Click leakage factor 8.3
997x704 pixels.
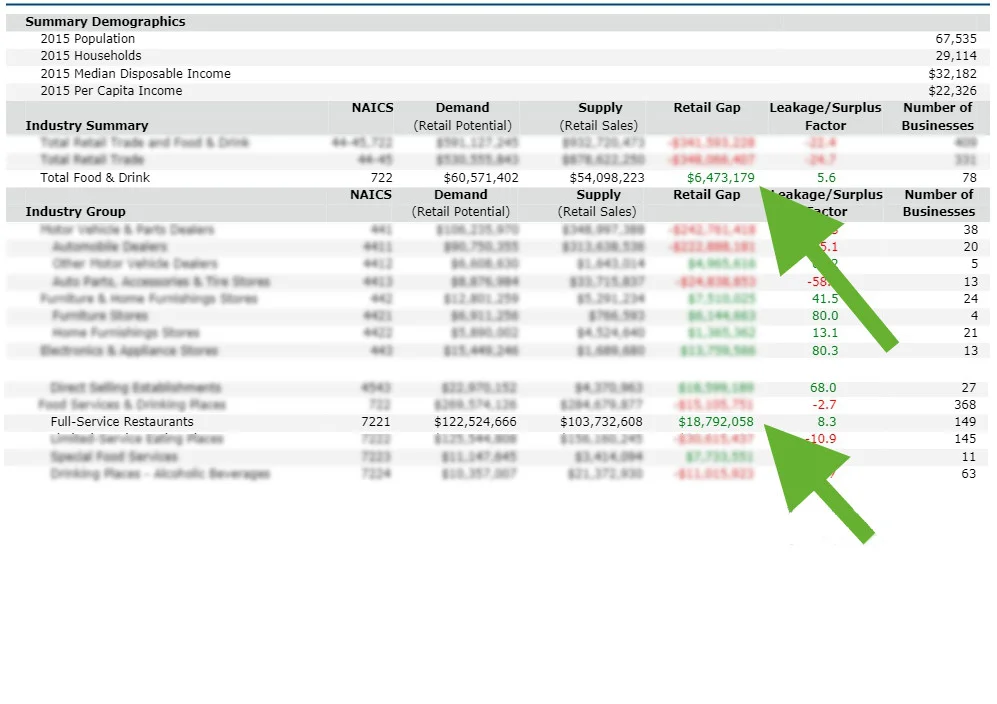[827, 422]
